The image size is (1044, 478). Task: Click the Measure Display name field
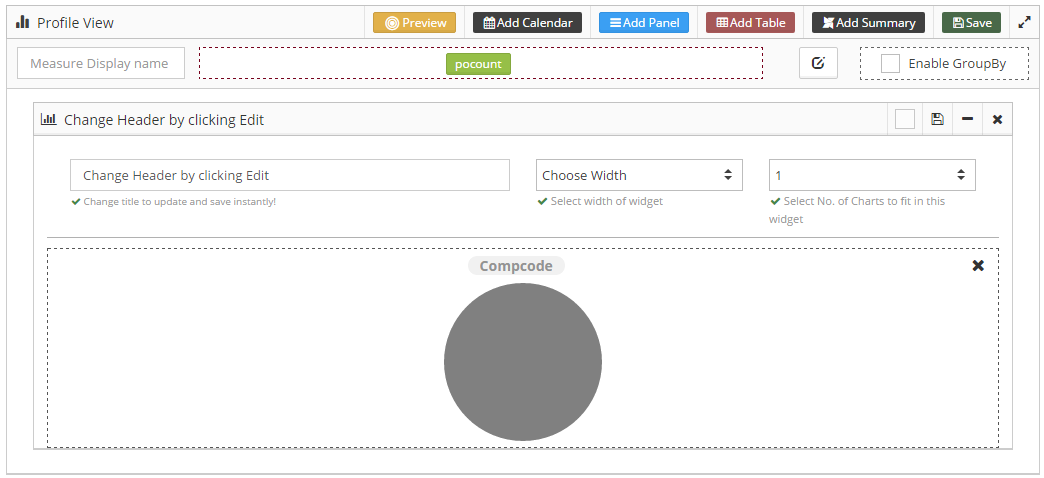[x=101, y=63]
